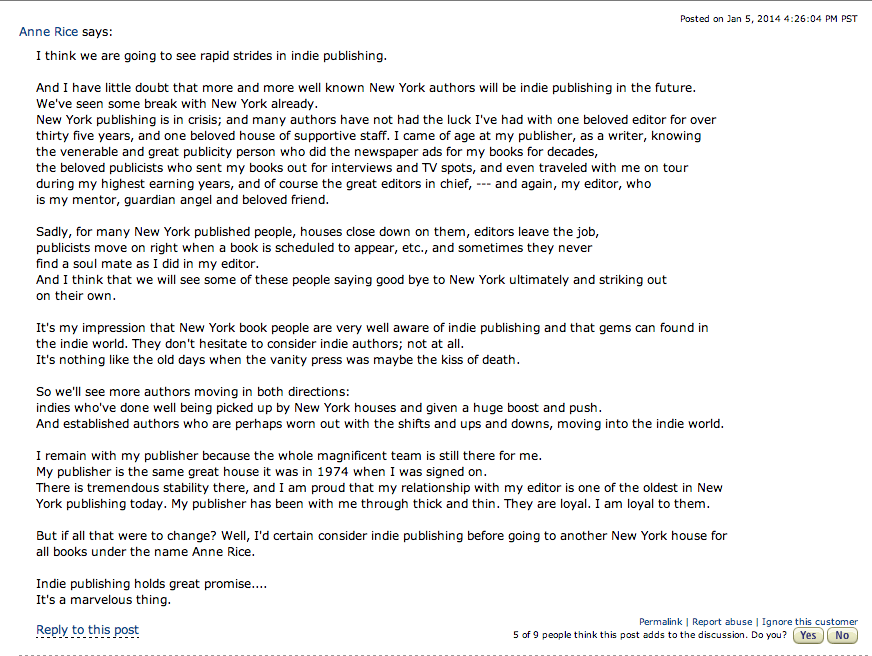
Task: Select the Ignore this customer link
Action: coord(809,622)
